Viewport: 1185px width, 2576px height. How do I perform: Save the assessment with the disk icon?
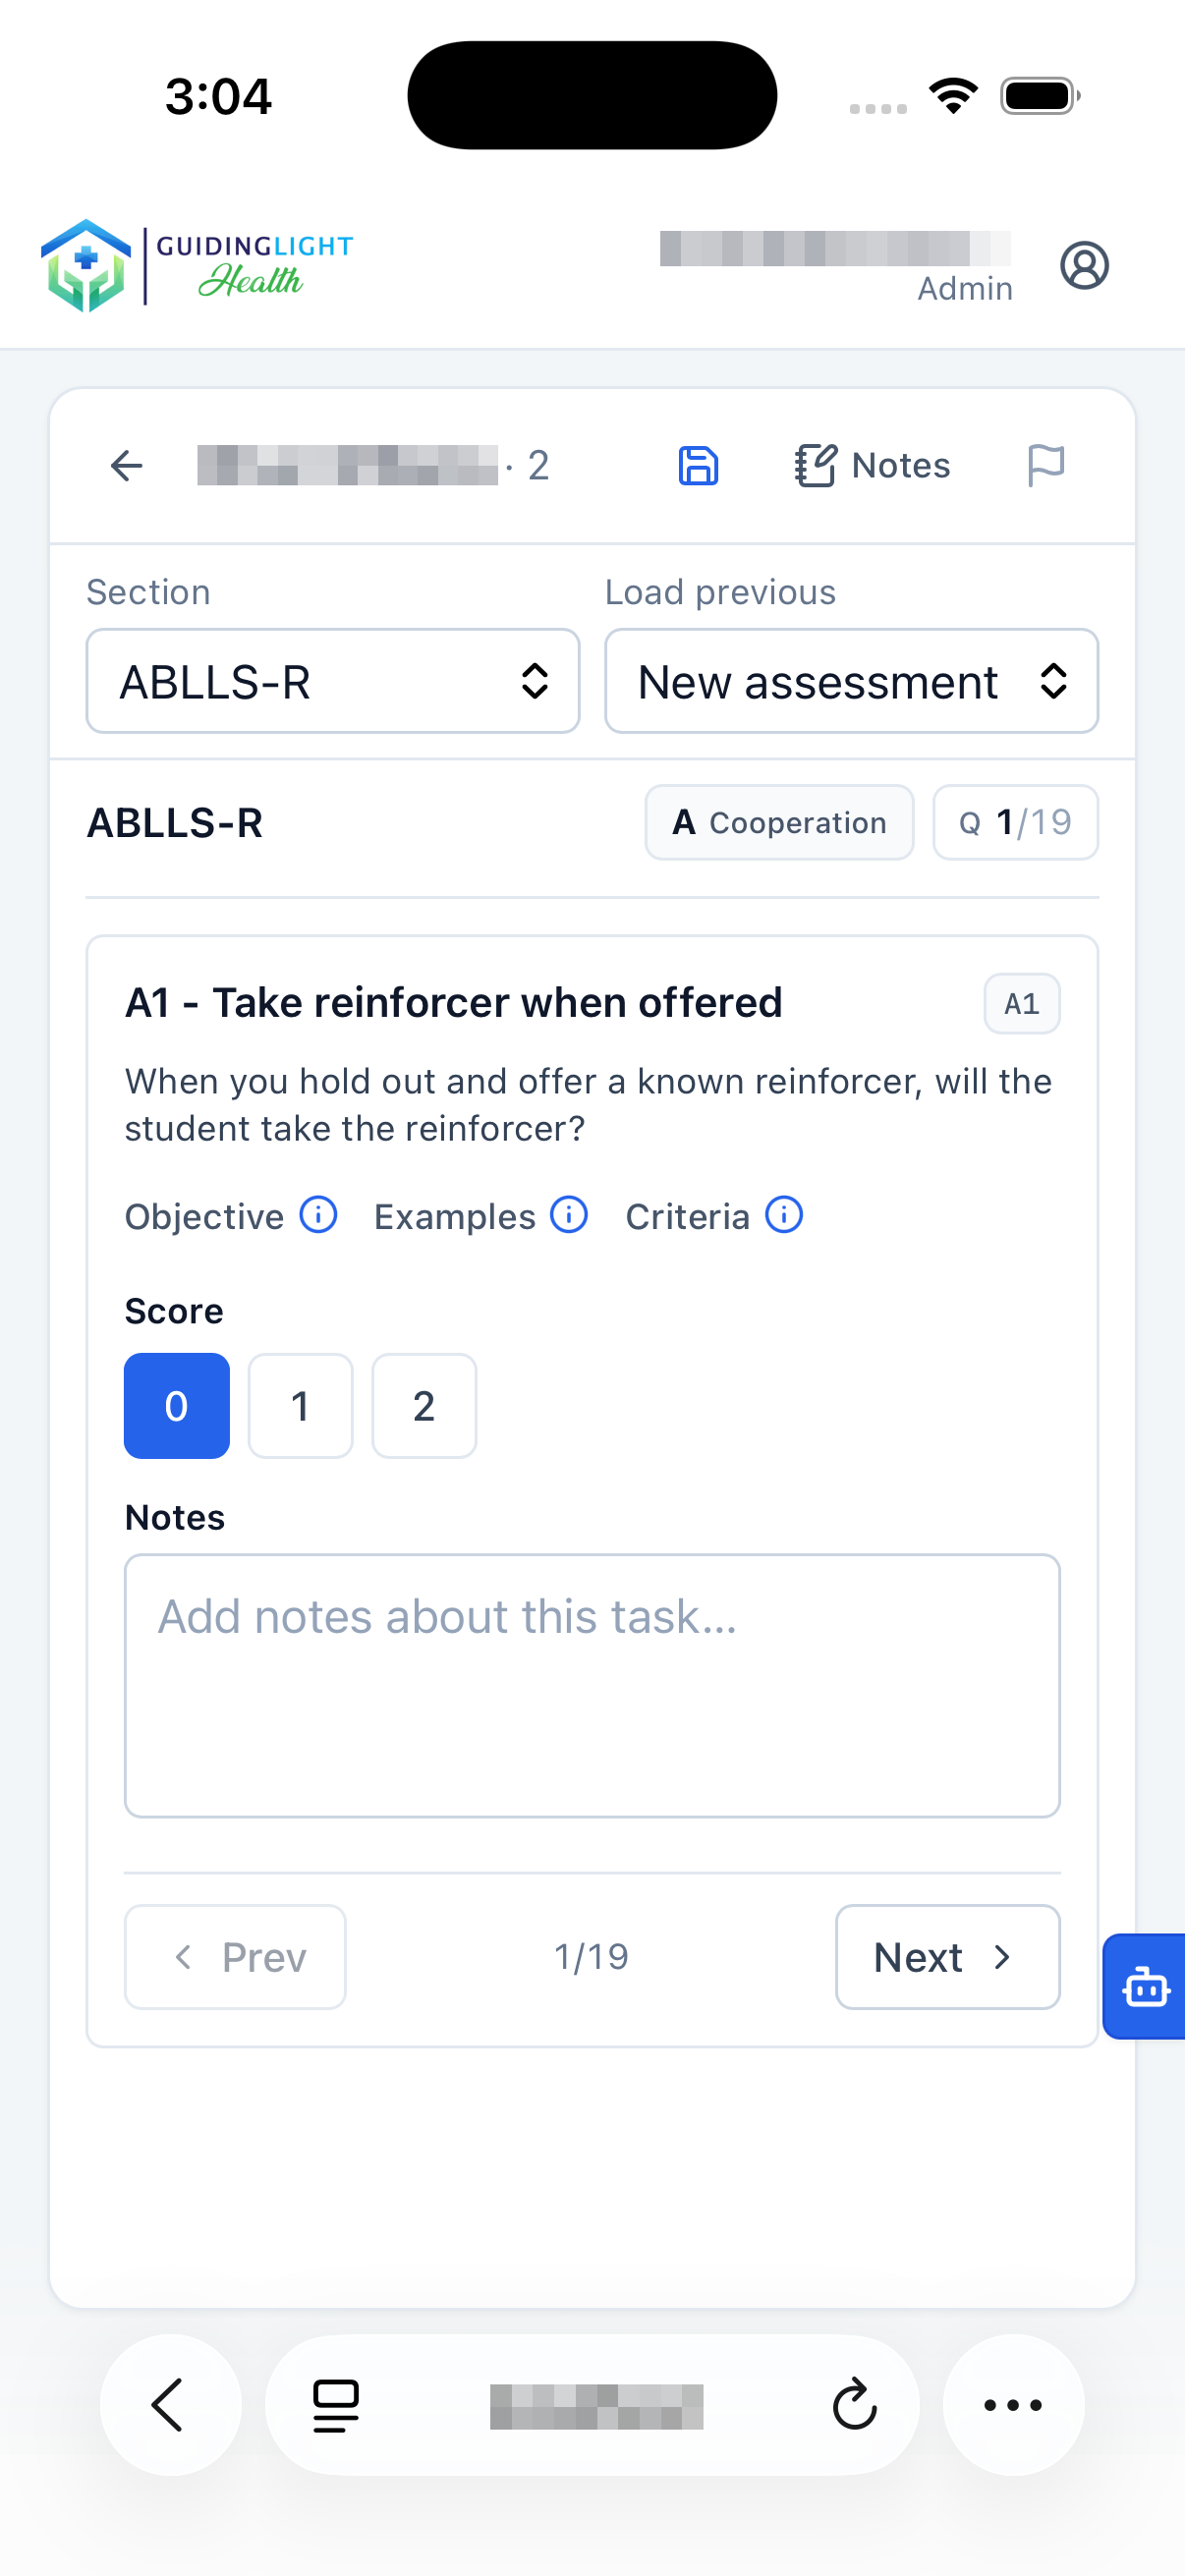tap(698, 465)
